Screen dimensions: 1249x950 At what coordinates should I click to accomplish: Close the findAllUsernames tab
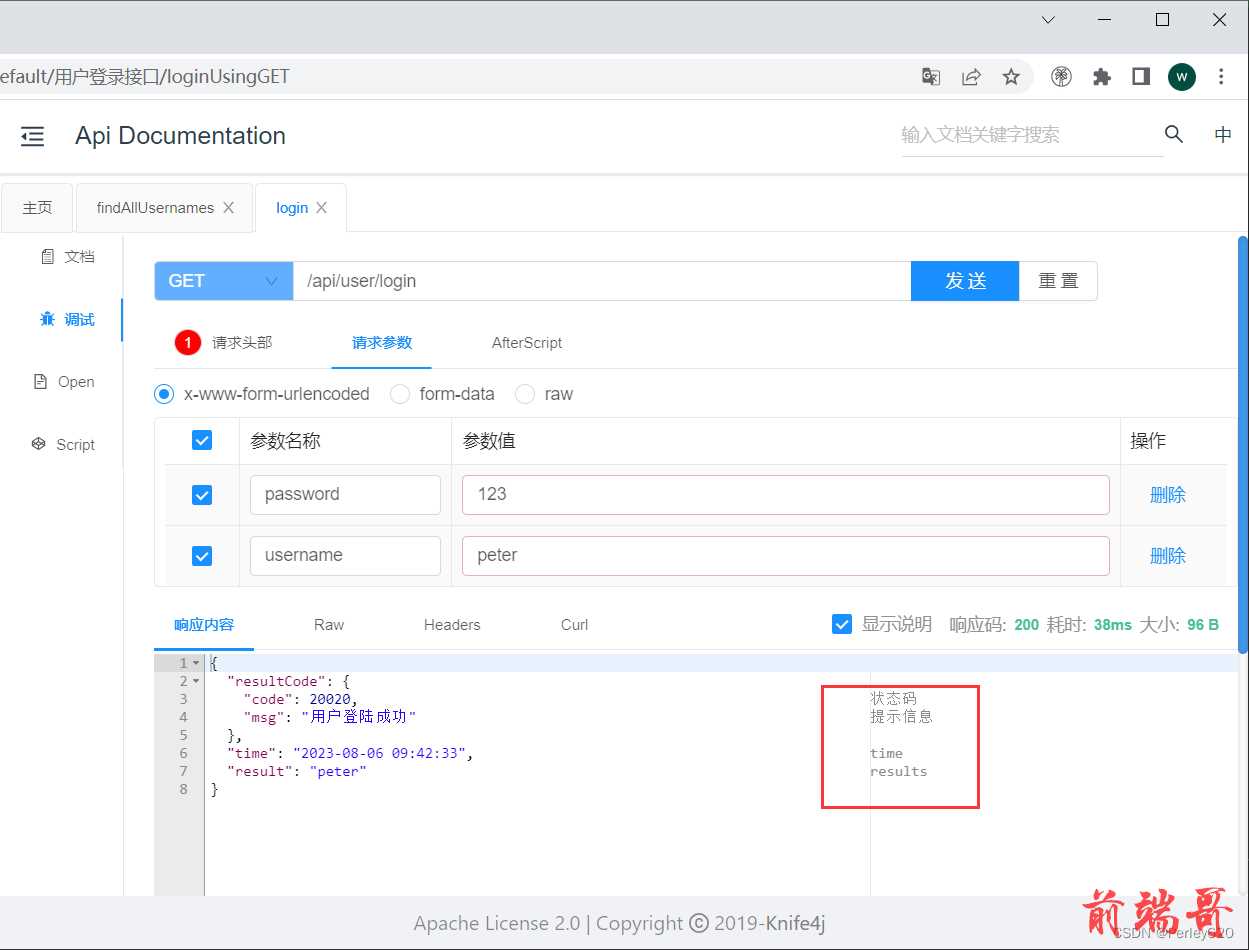coord(228,208)
